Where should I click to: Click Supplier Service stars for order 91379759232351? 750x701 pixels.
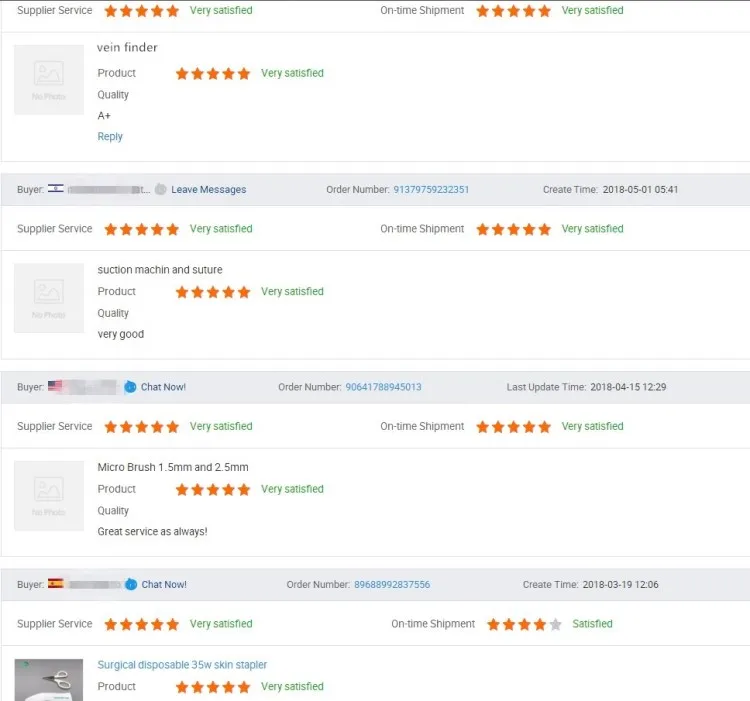(142, 230)
